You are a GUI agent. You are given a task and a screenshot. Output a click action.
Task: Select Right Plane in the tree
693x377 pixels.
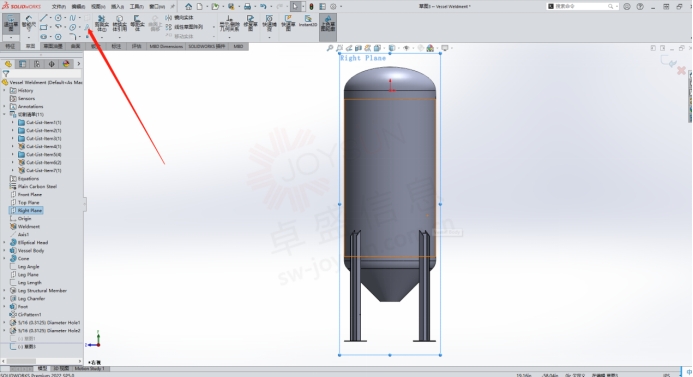tap(26, 210)
